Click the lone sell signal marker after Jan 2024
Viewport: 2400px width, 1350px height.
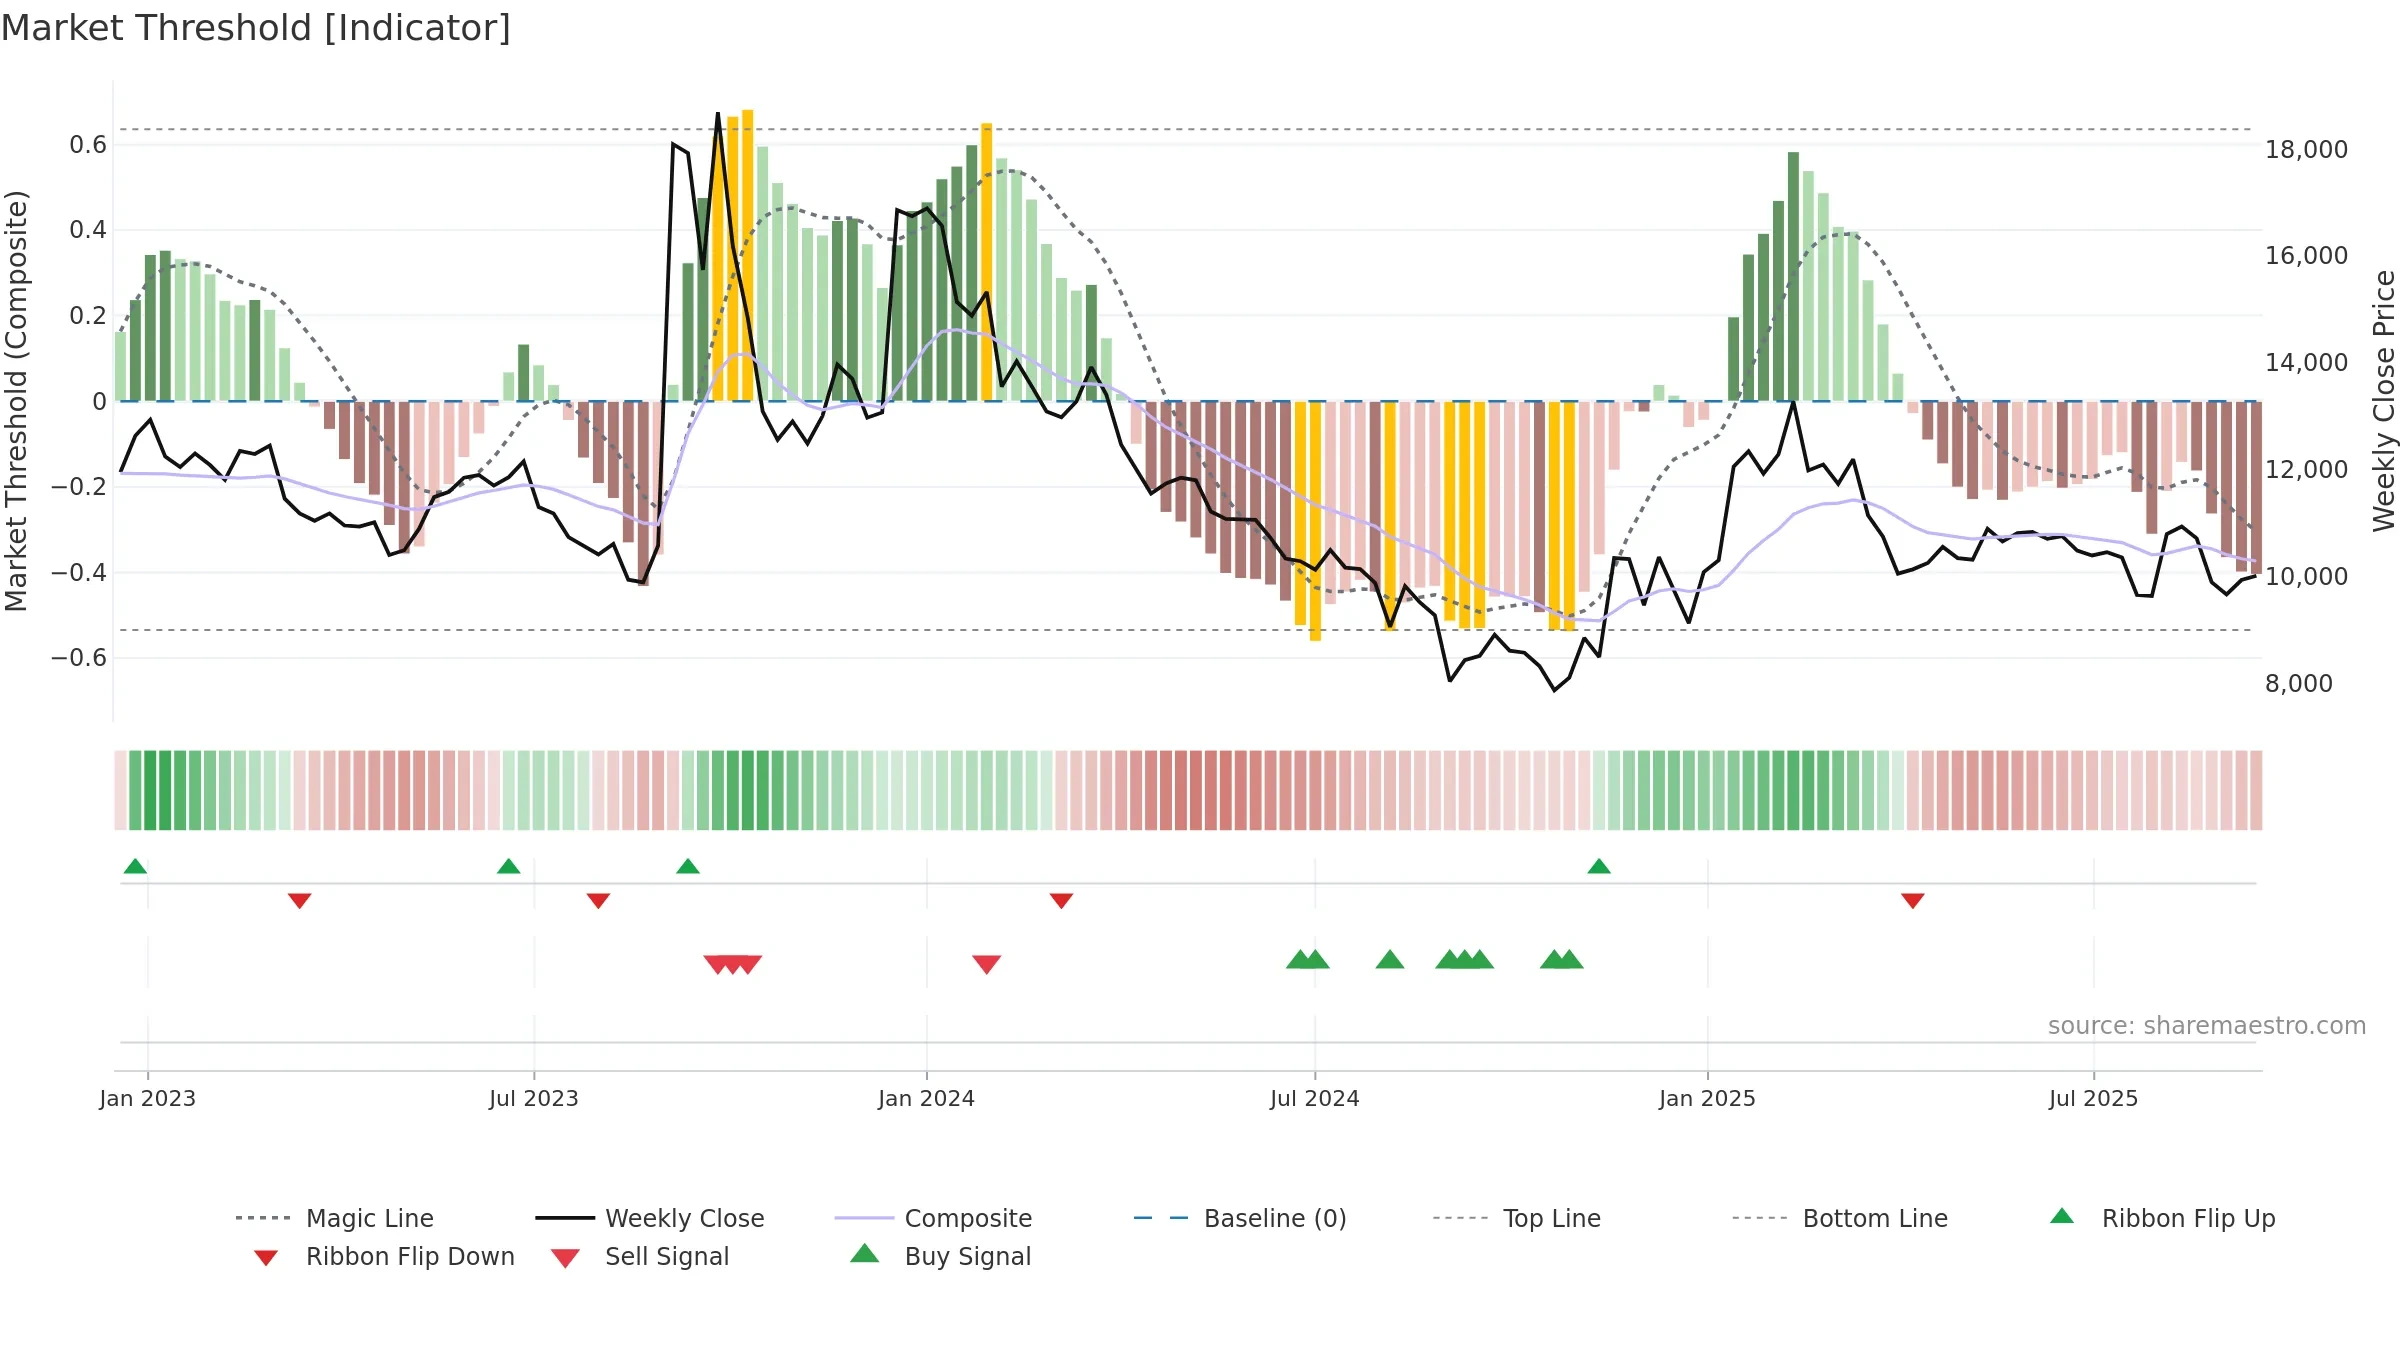point(987,964)
